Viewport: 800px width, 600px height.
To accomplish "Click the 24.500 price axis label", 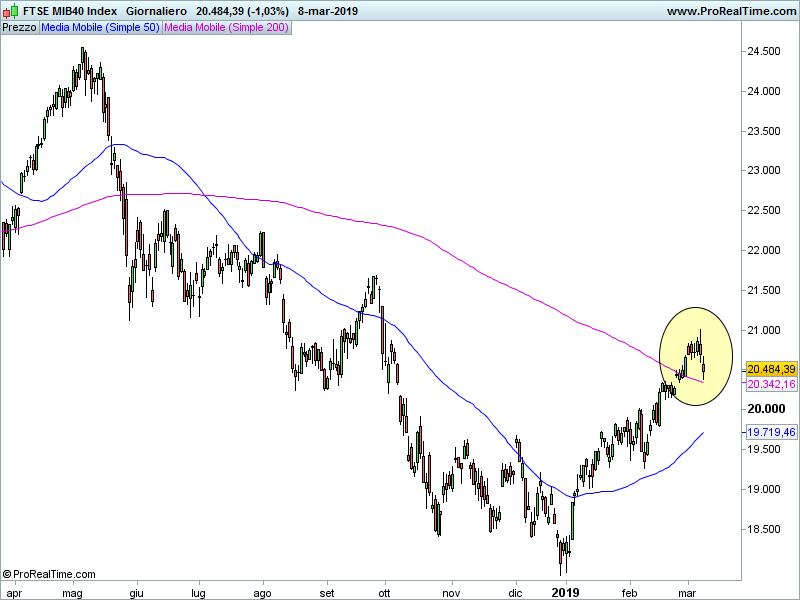I will point(764,51).
